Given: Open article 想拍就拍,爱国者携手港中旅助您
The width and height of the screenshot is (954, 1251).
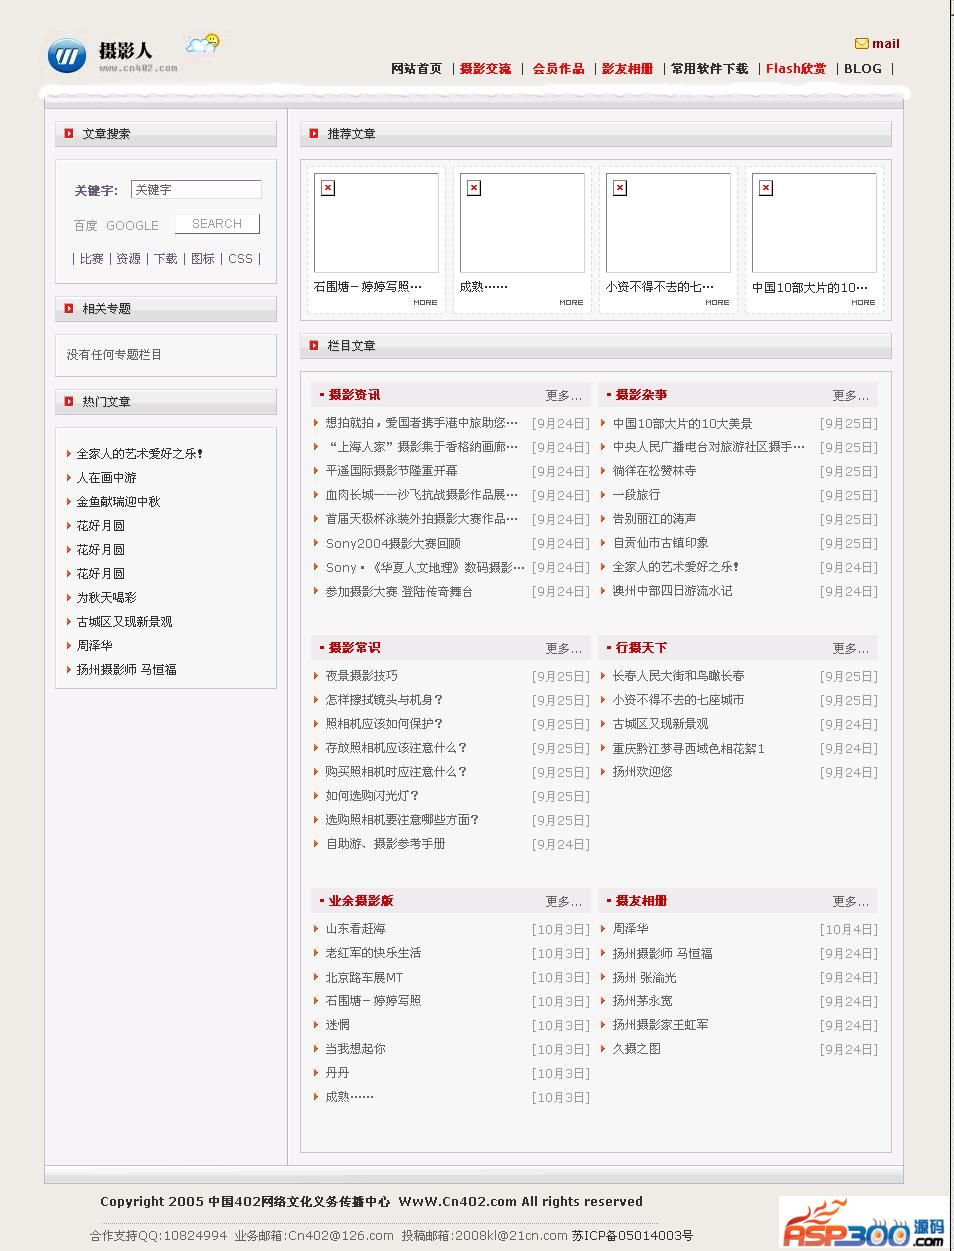Looking at the screenshot, I should click(x=422, y=423).
